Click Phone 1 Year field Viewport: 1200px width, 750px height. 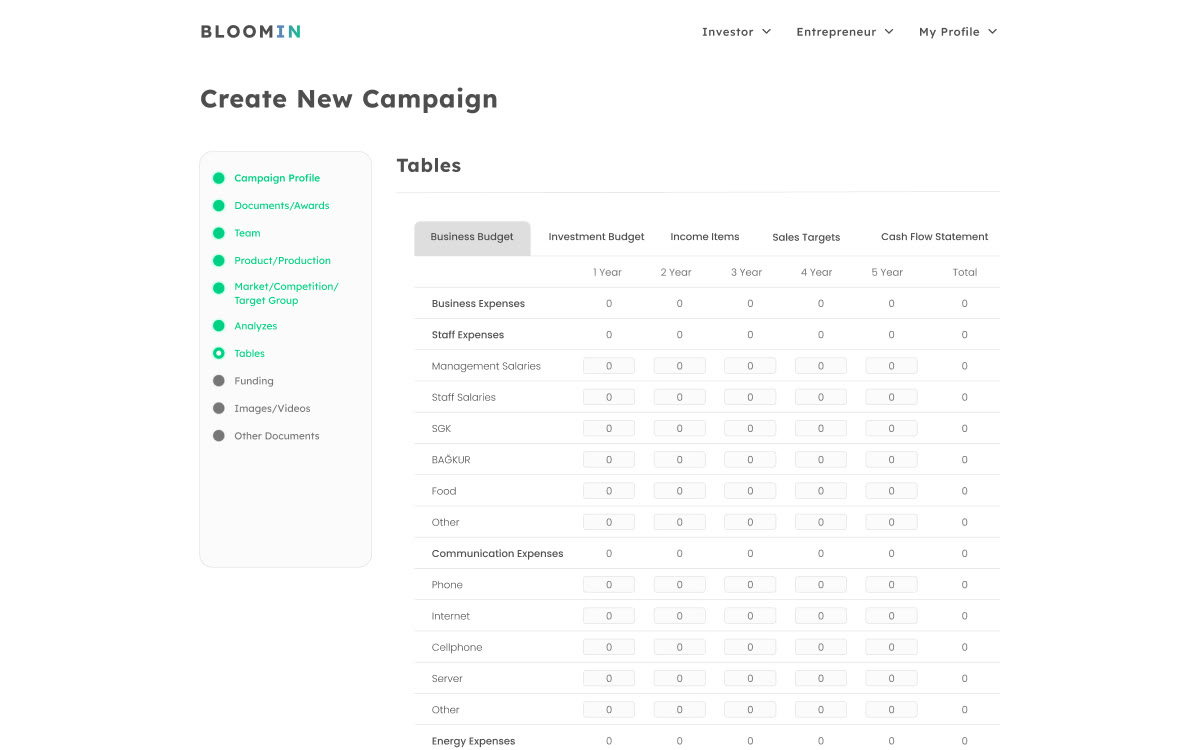609,585
